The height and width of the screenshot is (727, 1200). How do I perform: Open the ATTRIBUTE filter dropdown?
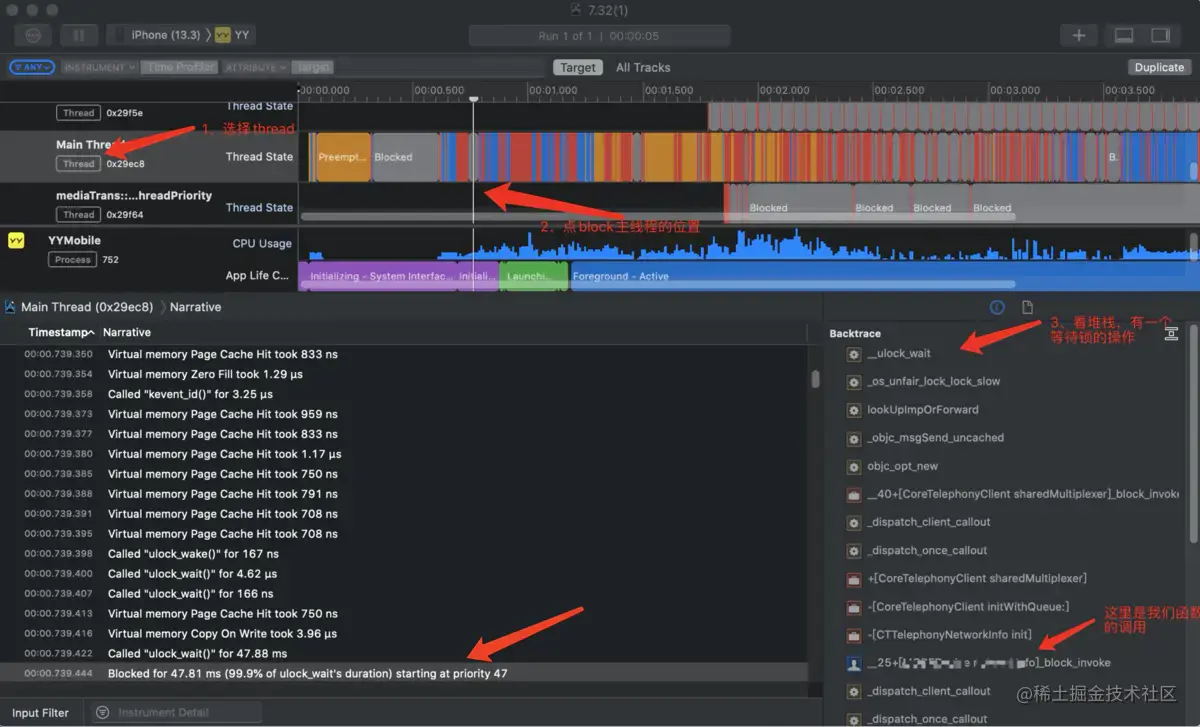click(x=256, y=67)
